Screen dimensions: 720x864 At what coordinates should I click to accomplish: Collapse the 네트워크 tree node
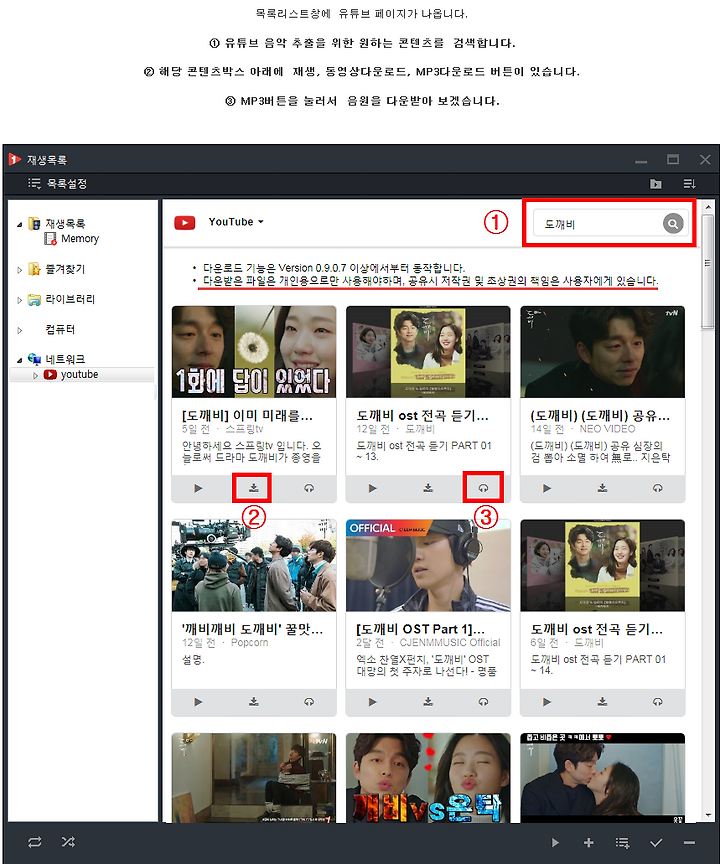click(19, 360)
